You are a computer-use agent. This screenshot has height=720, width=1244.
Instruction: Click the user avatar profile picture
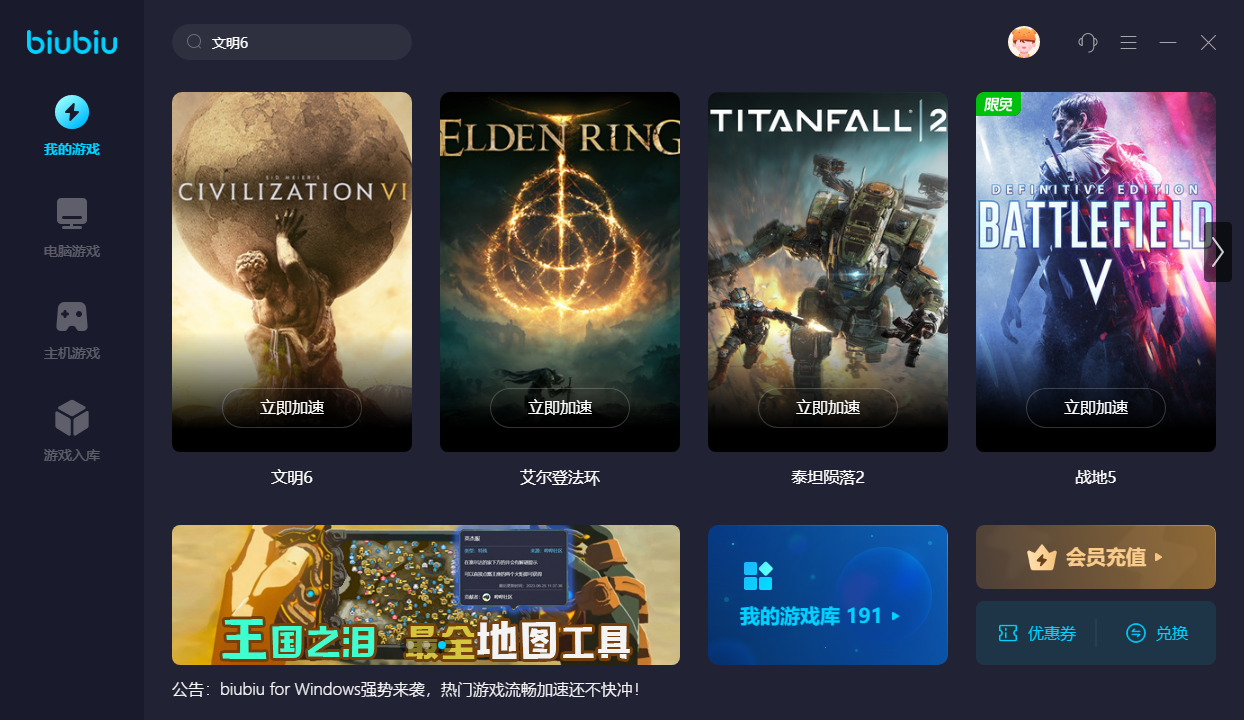[1024, 42]
